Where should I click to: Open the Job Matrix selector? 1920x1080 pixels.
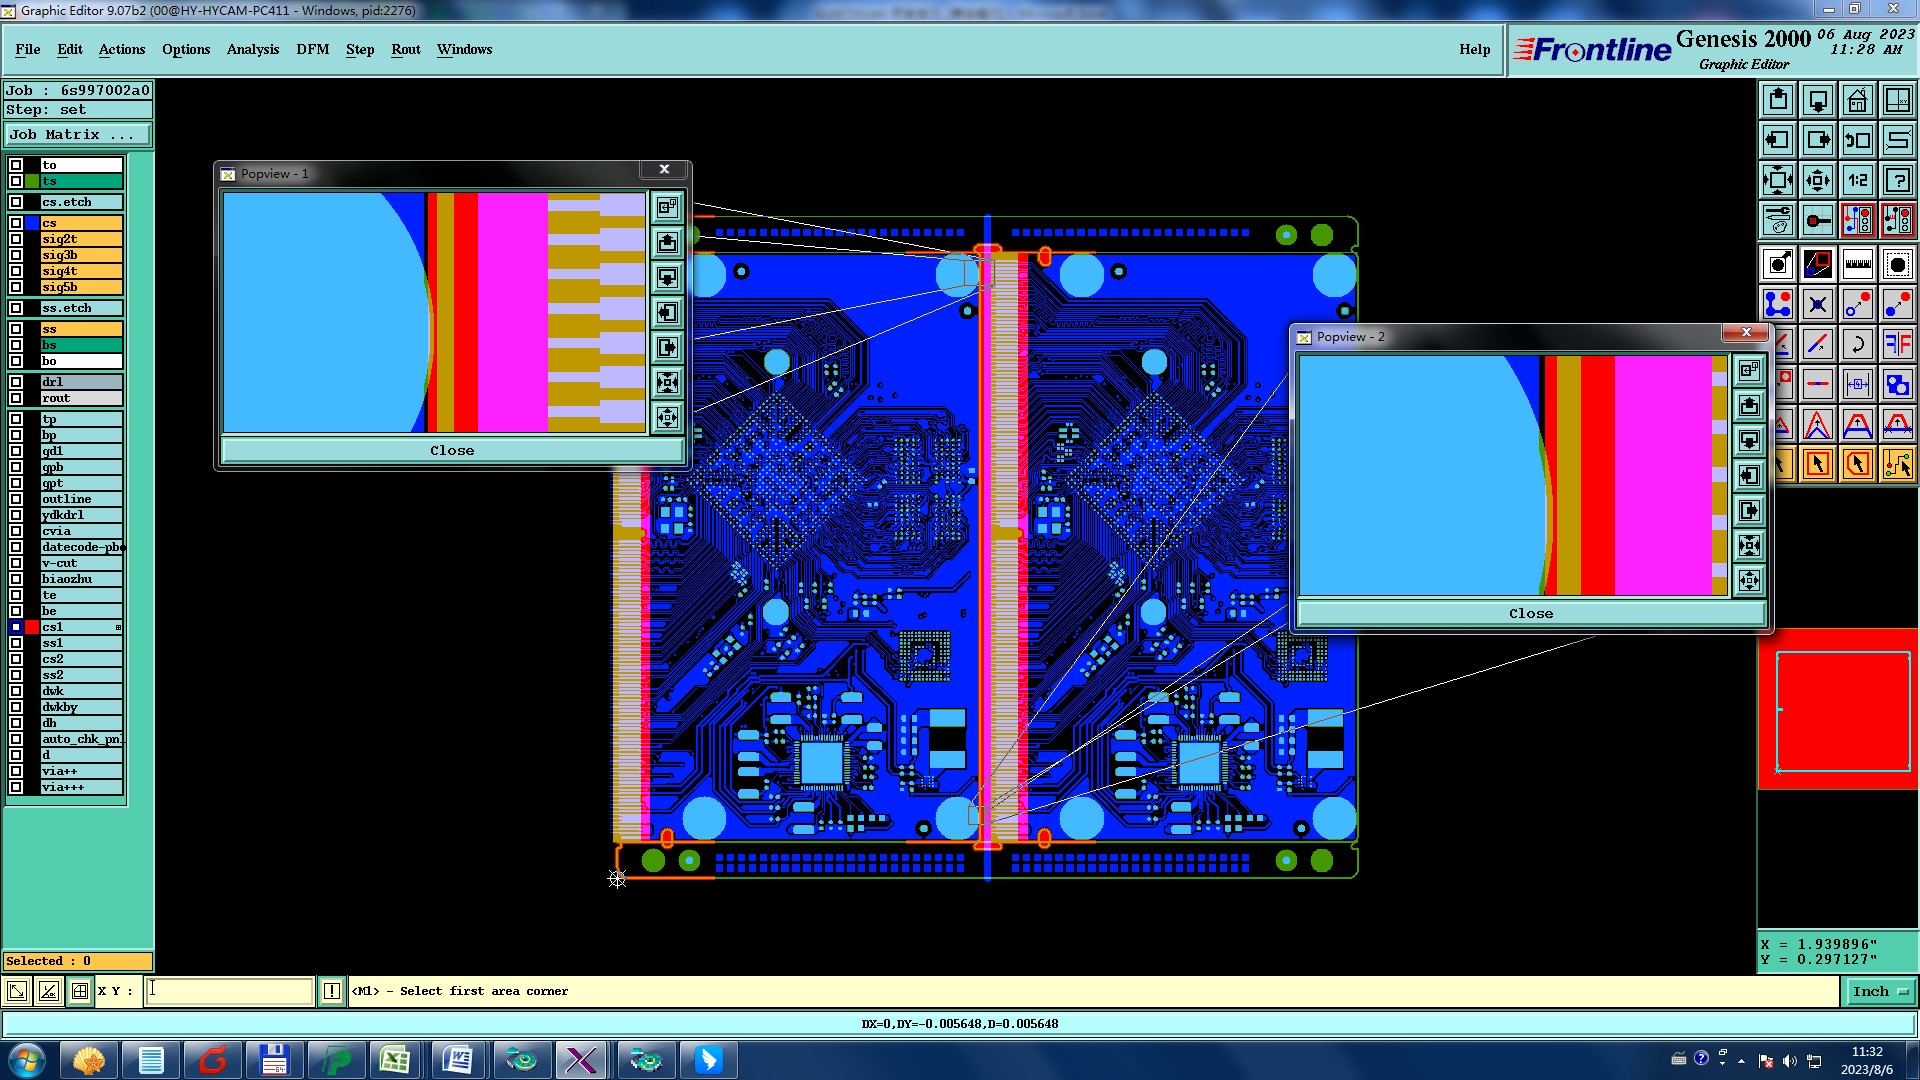(x=78, y=135)
